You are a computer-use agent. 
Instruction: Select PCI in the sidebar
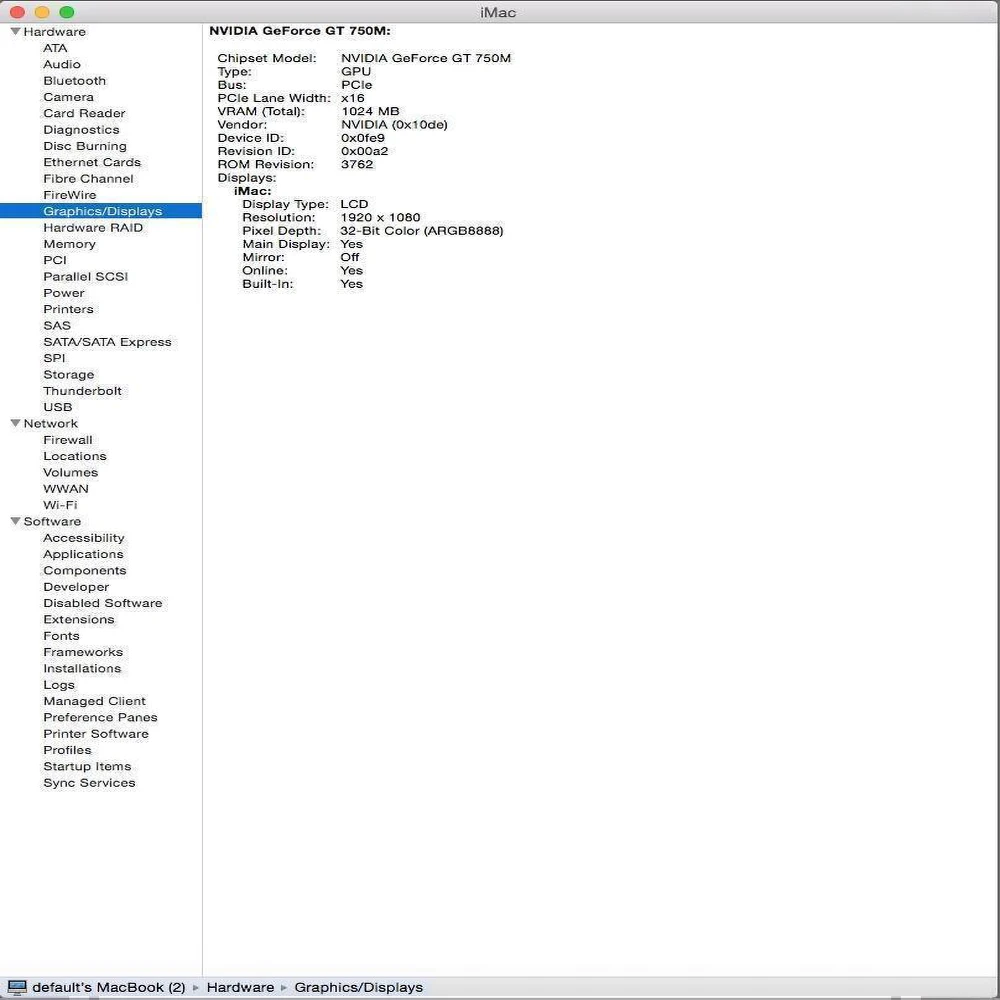55,260
